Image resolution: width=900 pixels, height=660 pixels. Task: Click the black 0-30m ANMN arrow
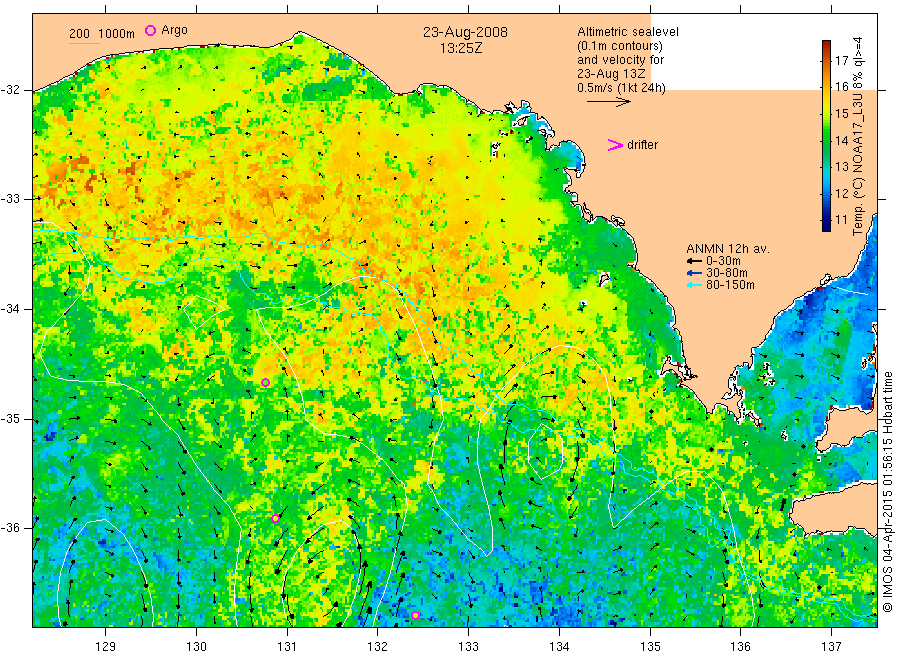(x=695, y=261)
